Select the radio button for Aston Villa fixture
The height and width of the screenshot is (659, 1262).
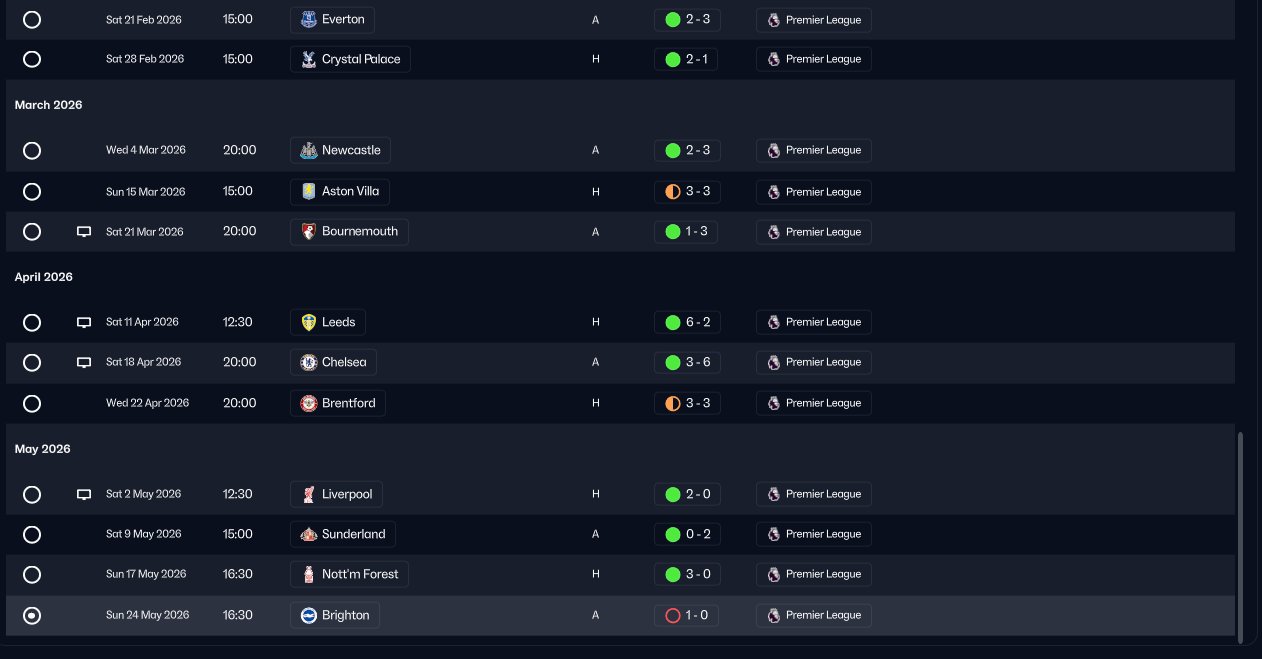pos(32,191)
